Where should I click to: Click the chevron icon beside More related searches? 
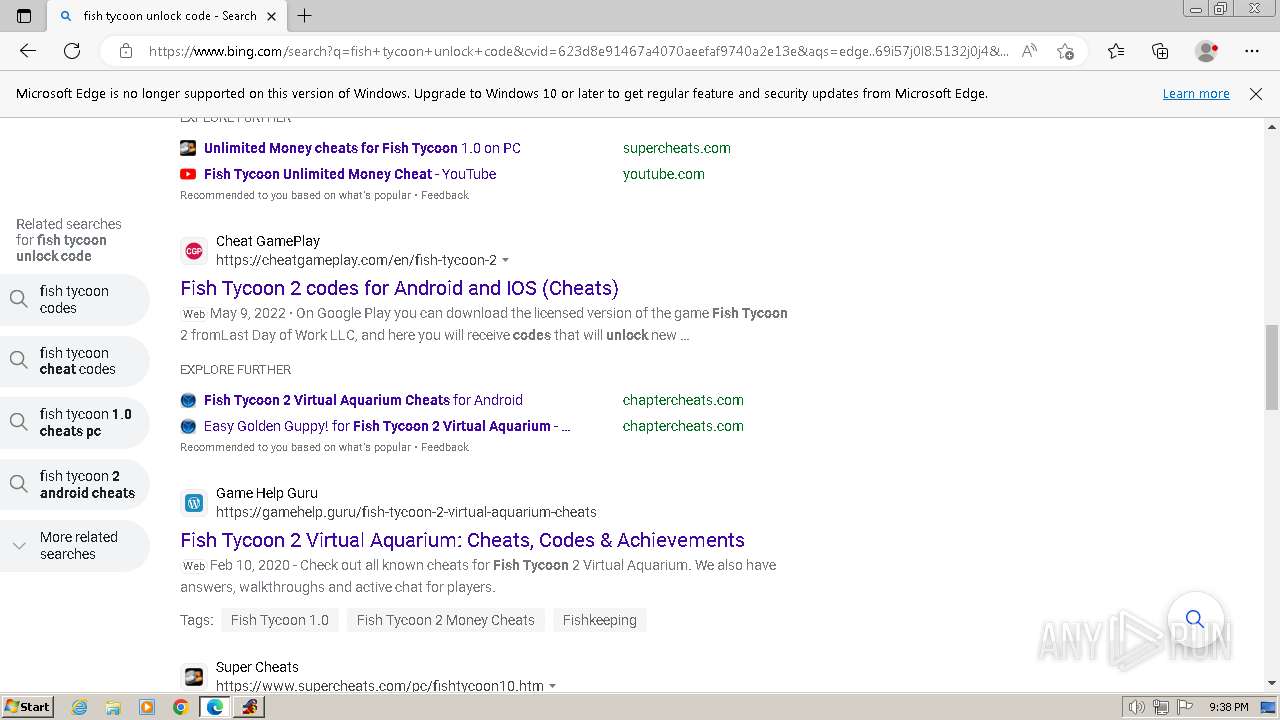click(x=19, y=545)
